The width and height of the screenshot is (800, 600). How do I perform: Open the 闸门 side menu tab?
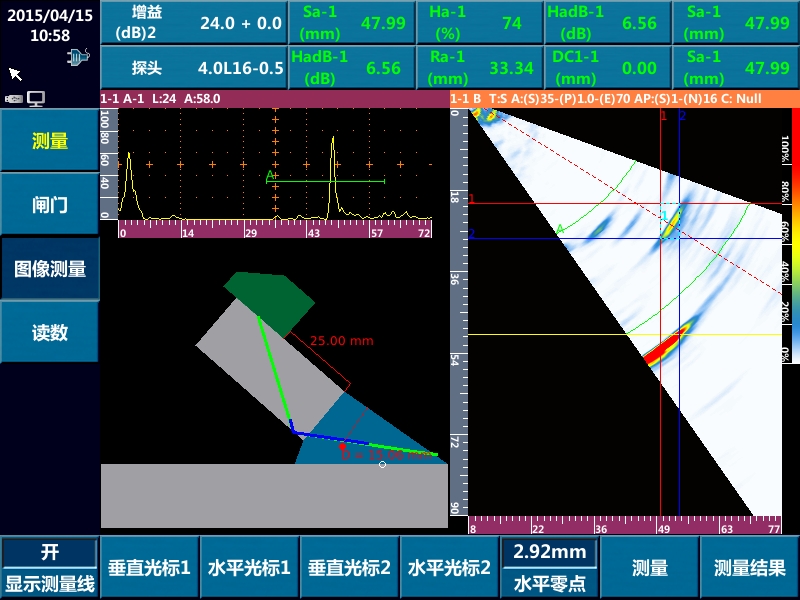(49, 205)
